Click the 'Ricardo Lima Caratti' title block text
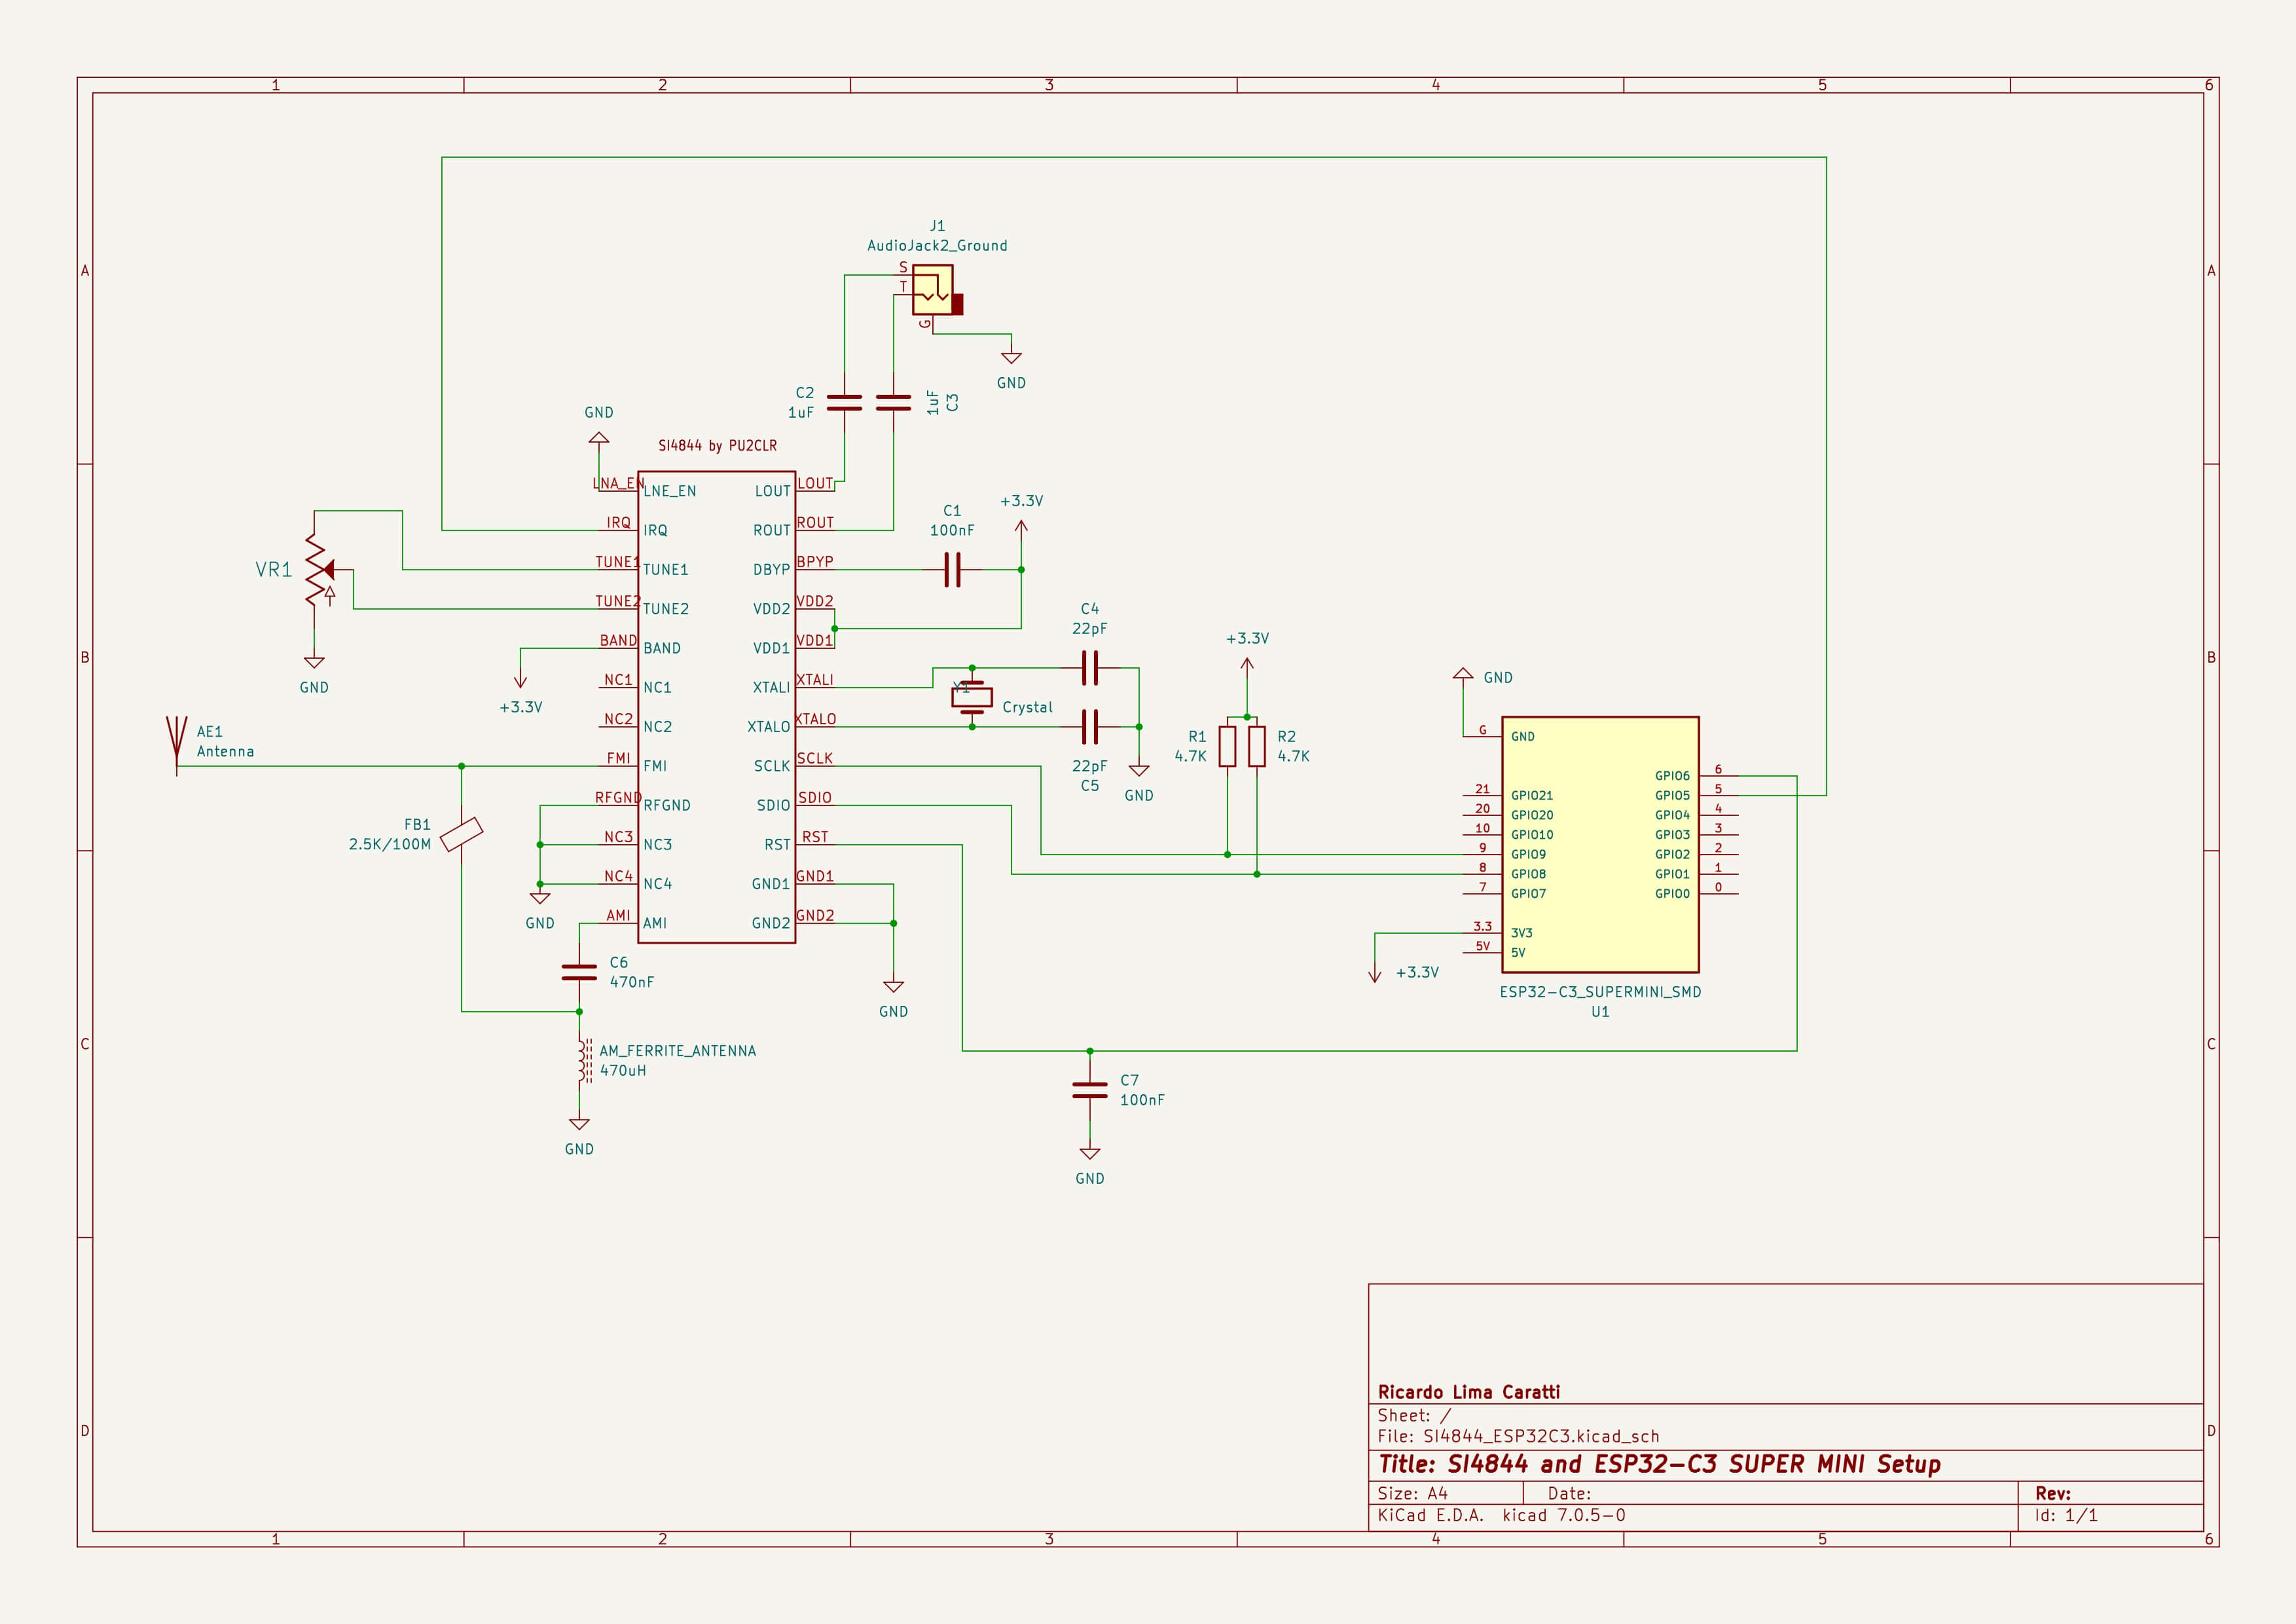 [1469, 1392]
